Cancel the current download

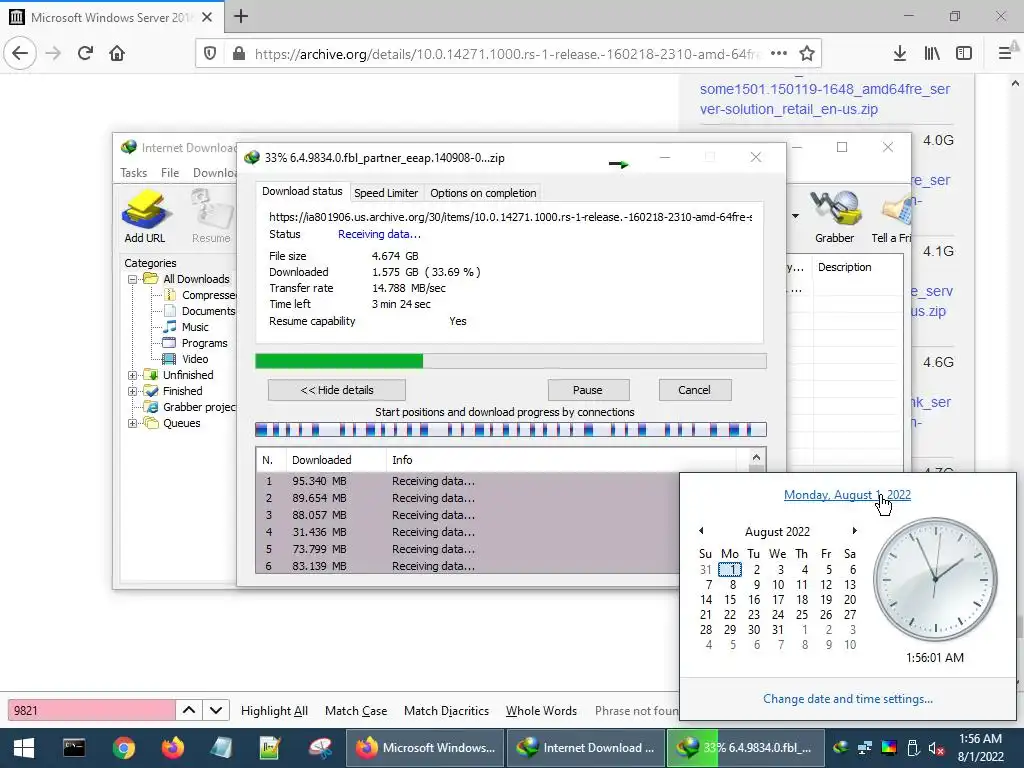tap(694, 390)
